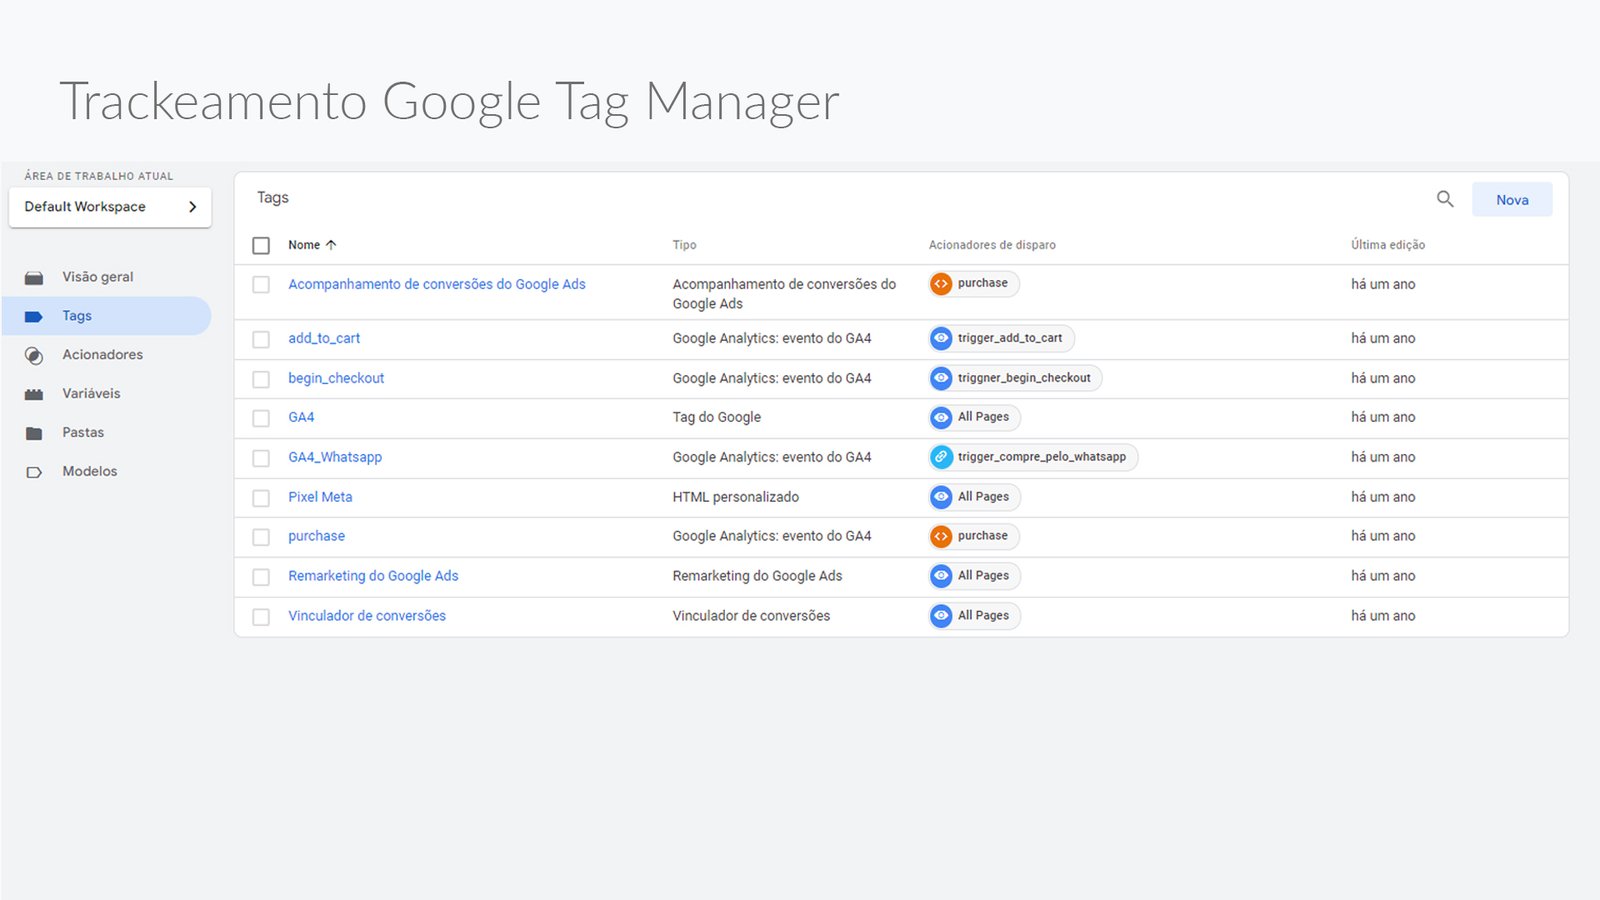The width and height of the screenshot is (1600, 900).
Task: Open the GA4_Whatsapp tag link
Action: [335, 457]
